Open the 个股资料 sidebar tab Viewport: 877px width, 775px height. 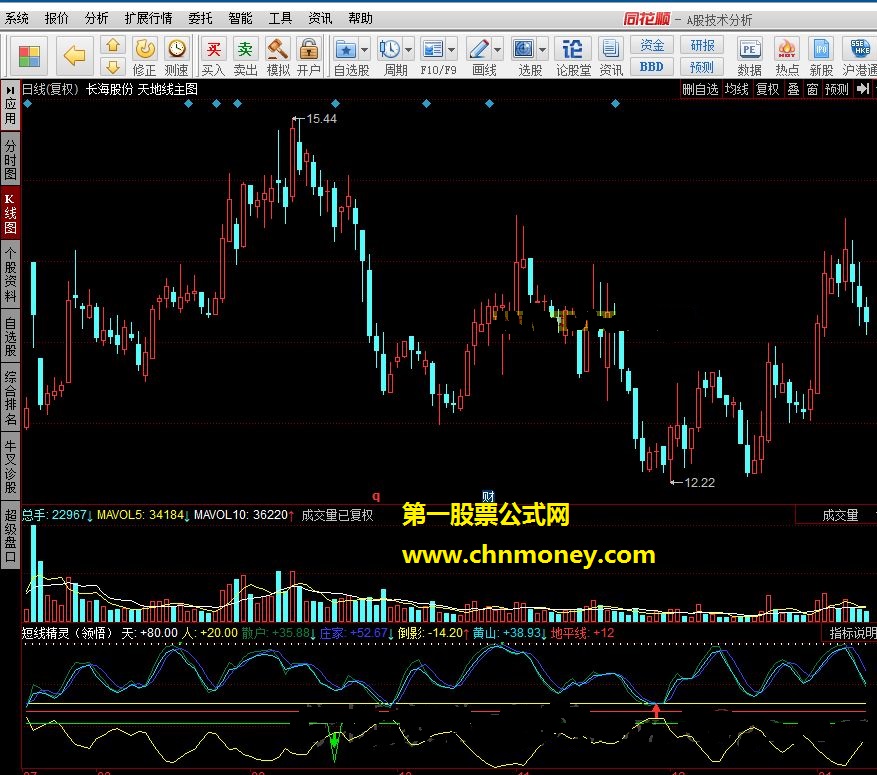(x=10, y=275)
